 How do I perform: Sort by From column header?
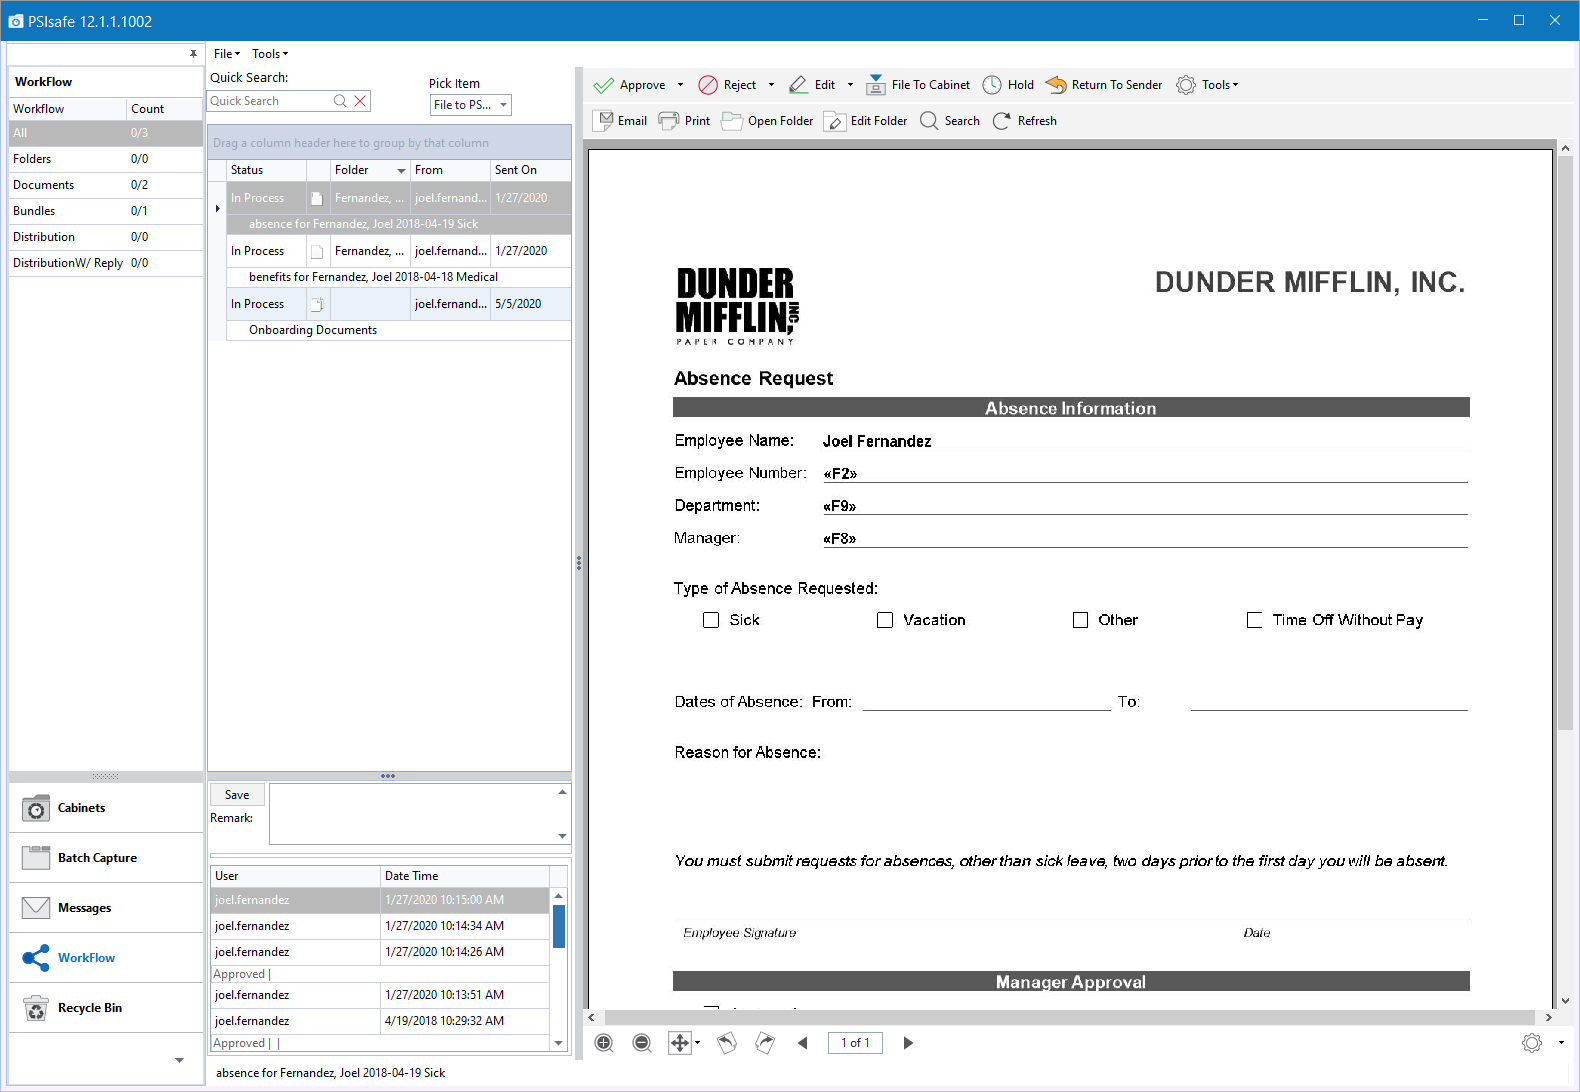450,170
